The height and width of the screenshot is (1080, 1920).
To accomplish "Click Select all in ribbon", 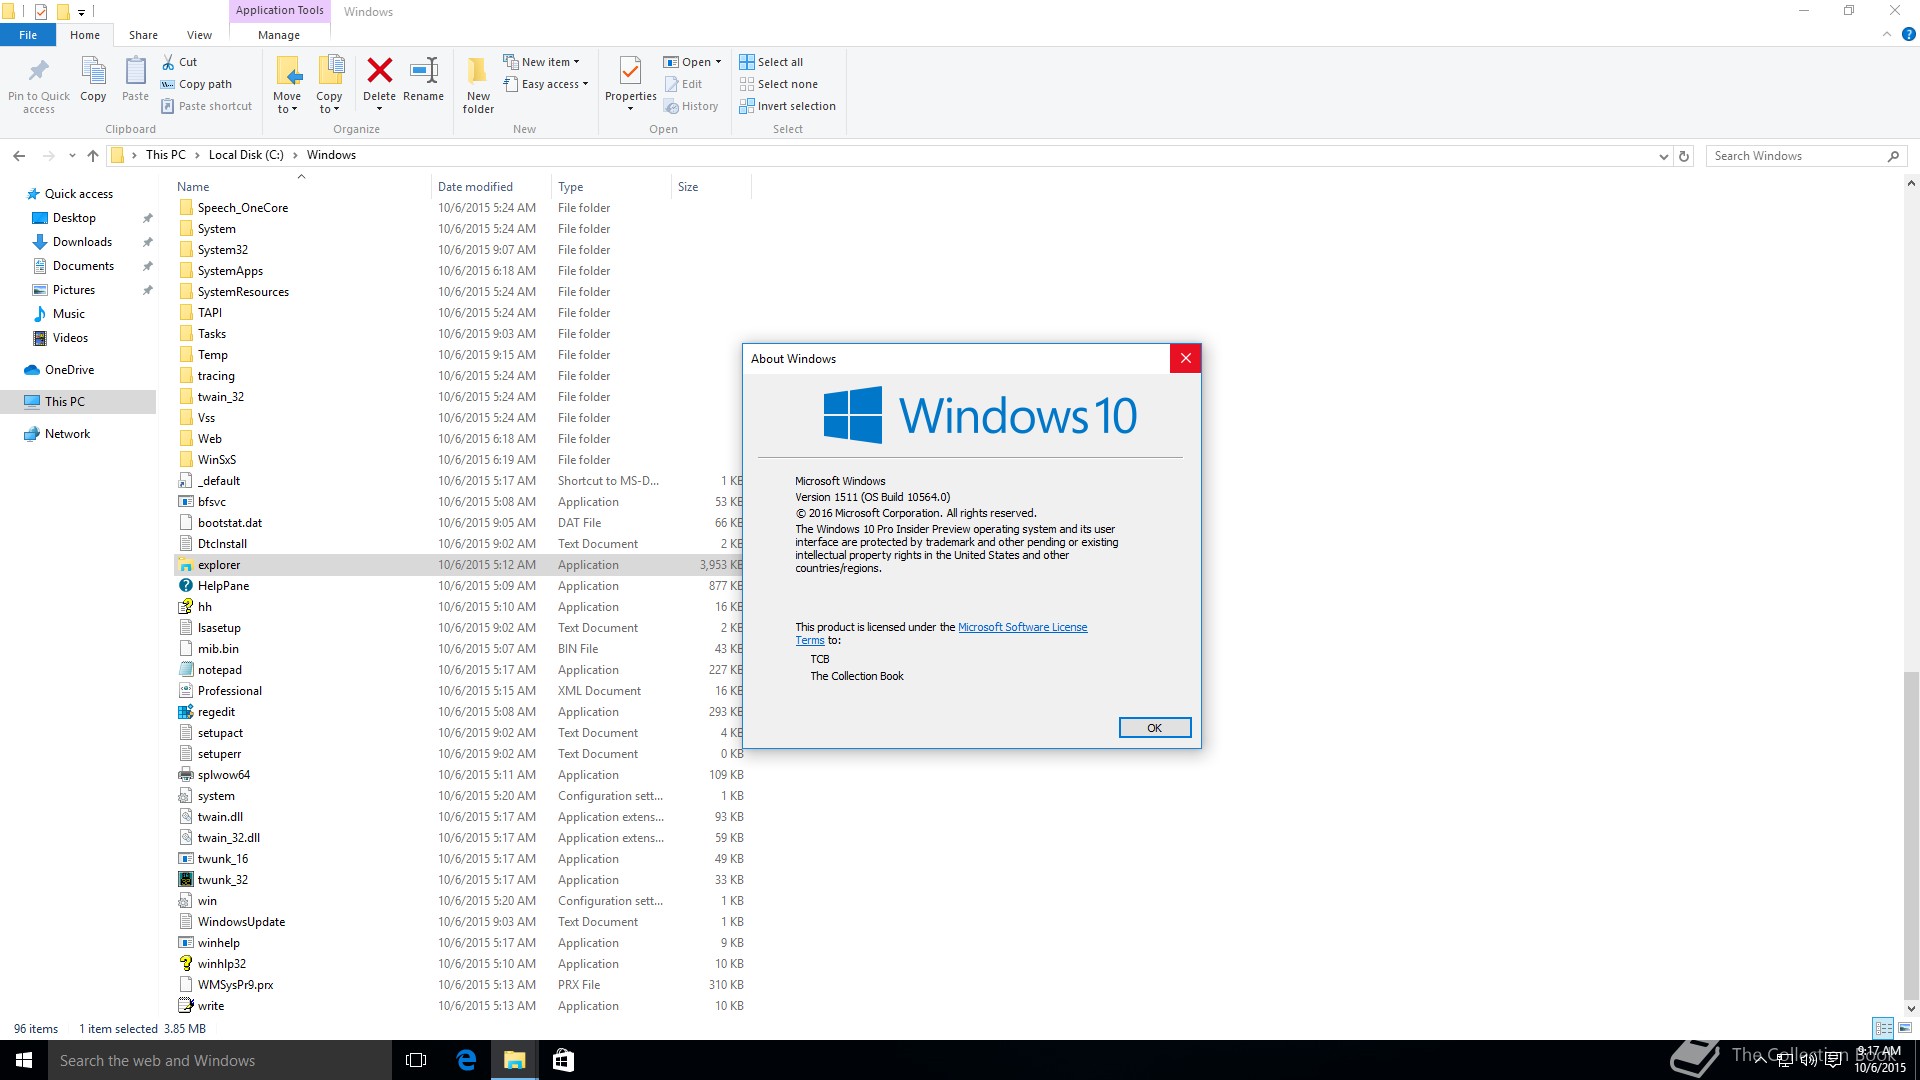I will point(771,62).
